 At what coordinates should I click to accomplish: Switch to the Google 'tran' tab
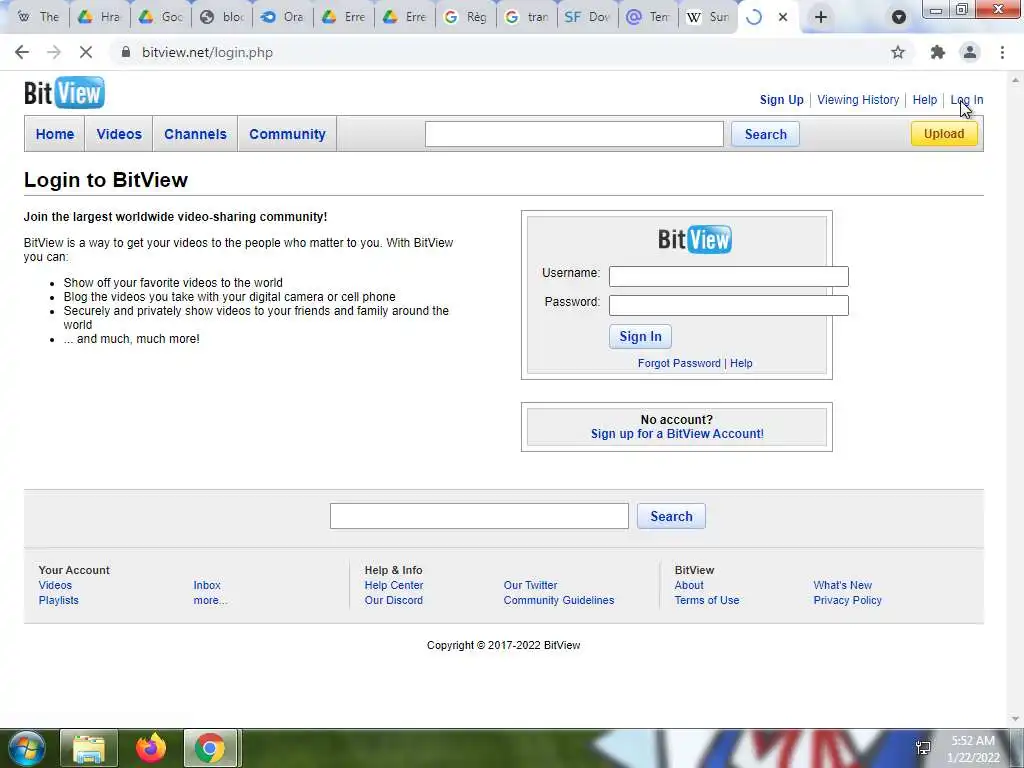(527, 17)
